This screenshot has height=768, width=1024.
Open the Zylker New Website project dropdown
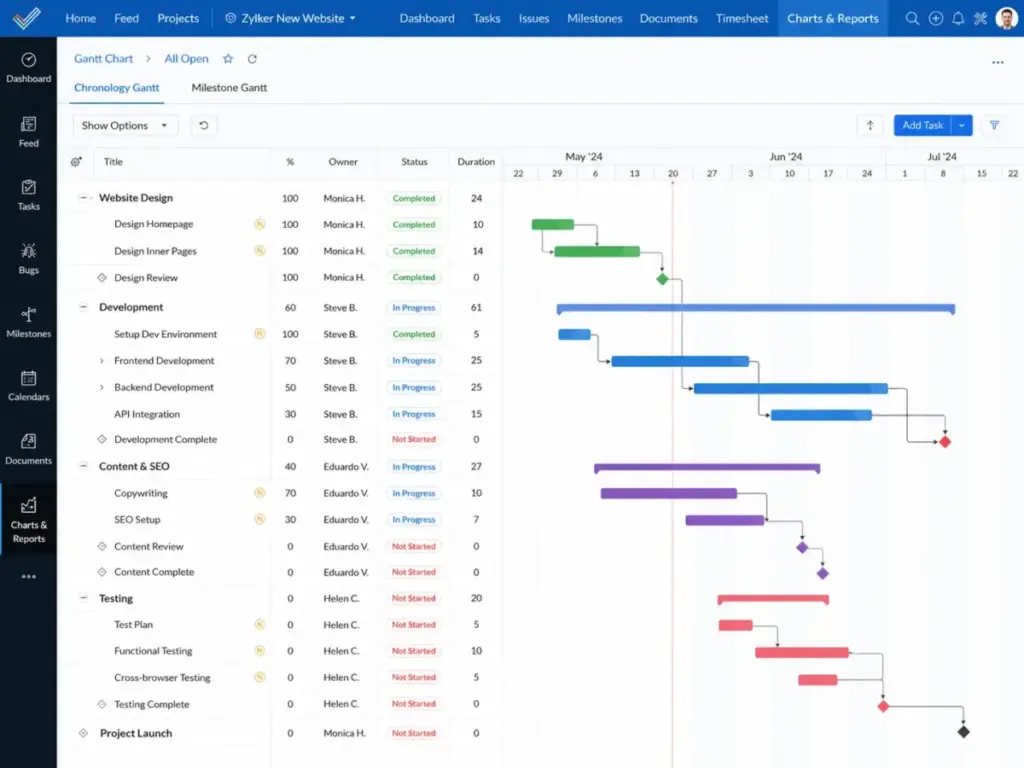click(291, 18)
